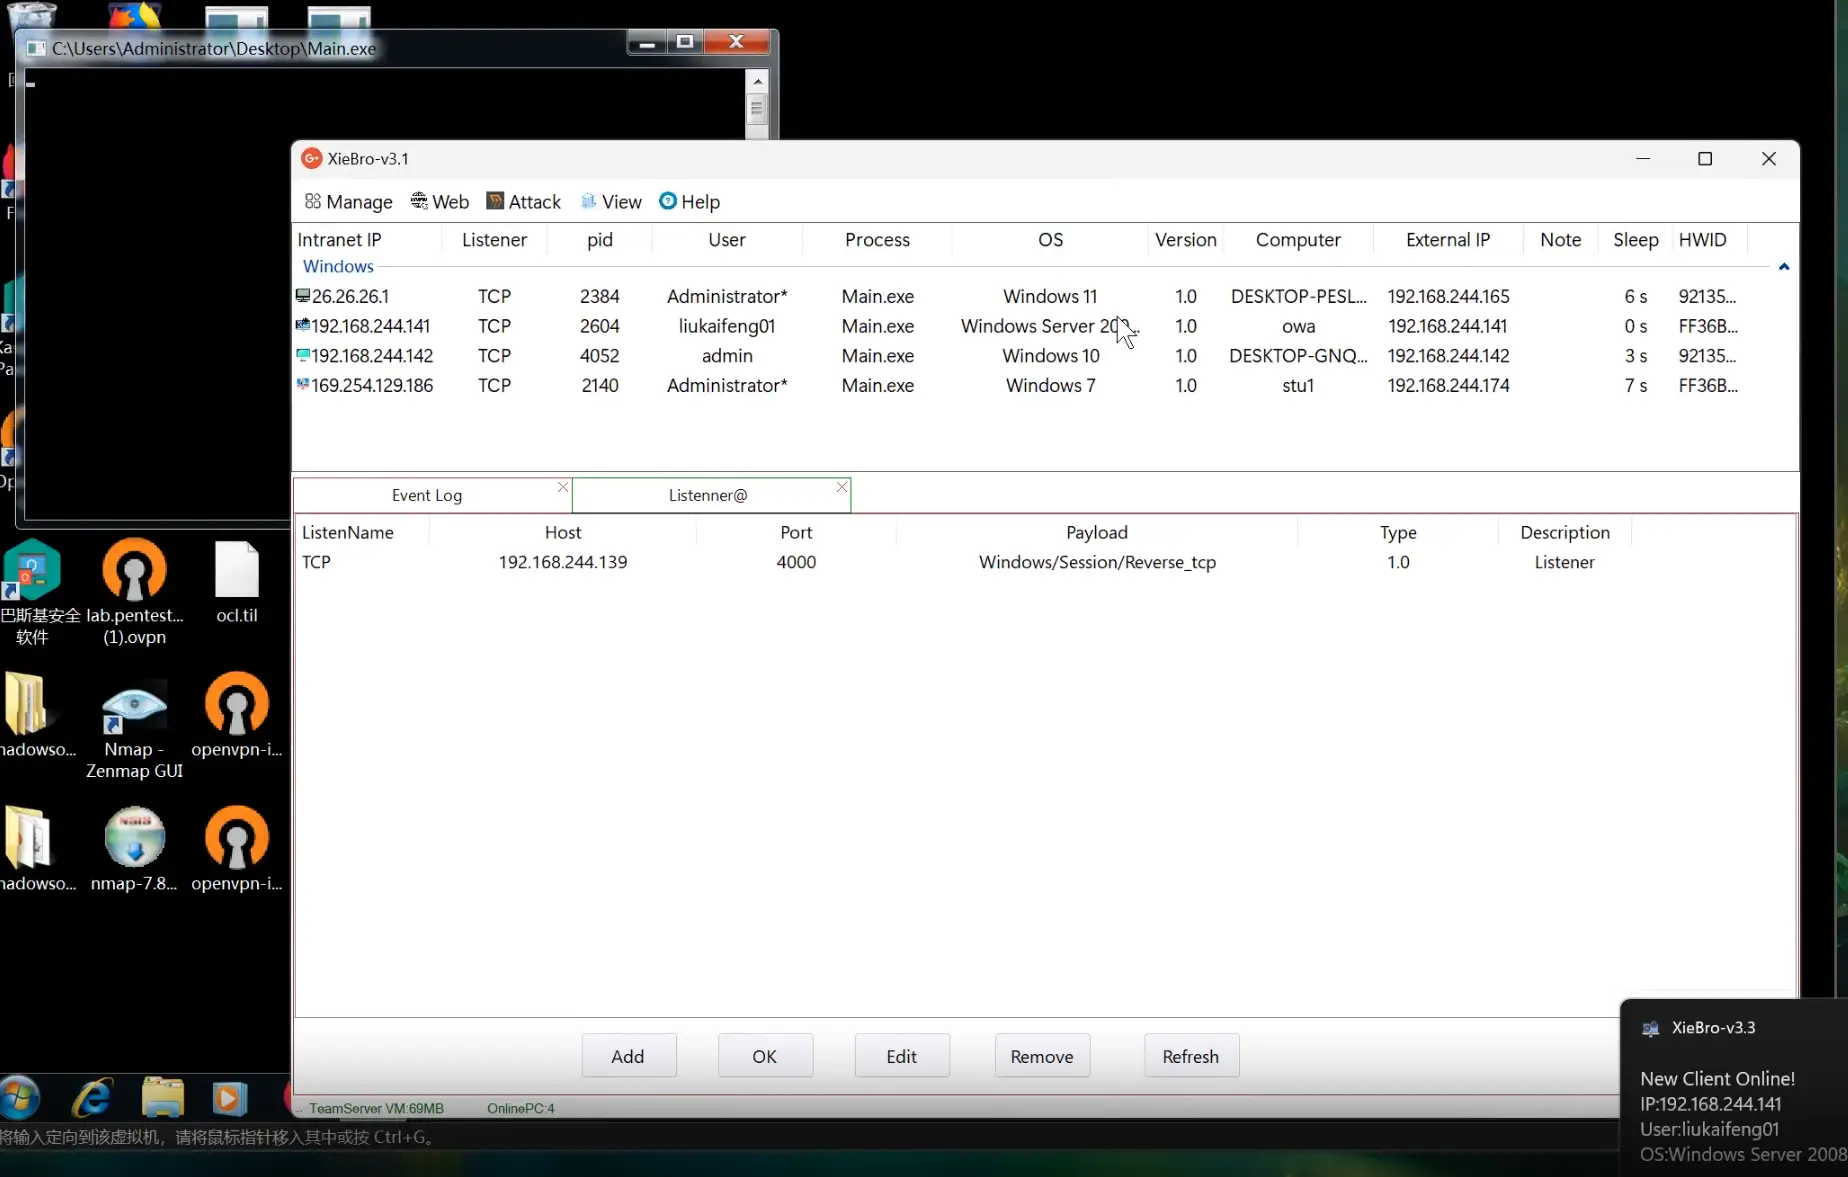
Task: Click the XieBro New Client Online notification
Action: [x=1734, y=1088]
